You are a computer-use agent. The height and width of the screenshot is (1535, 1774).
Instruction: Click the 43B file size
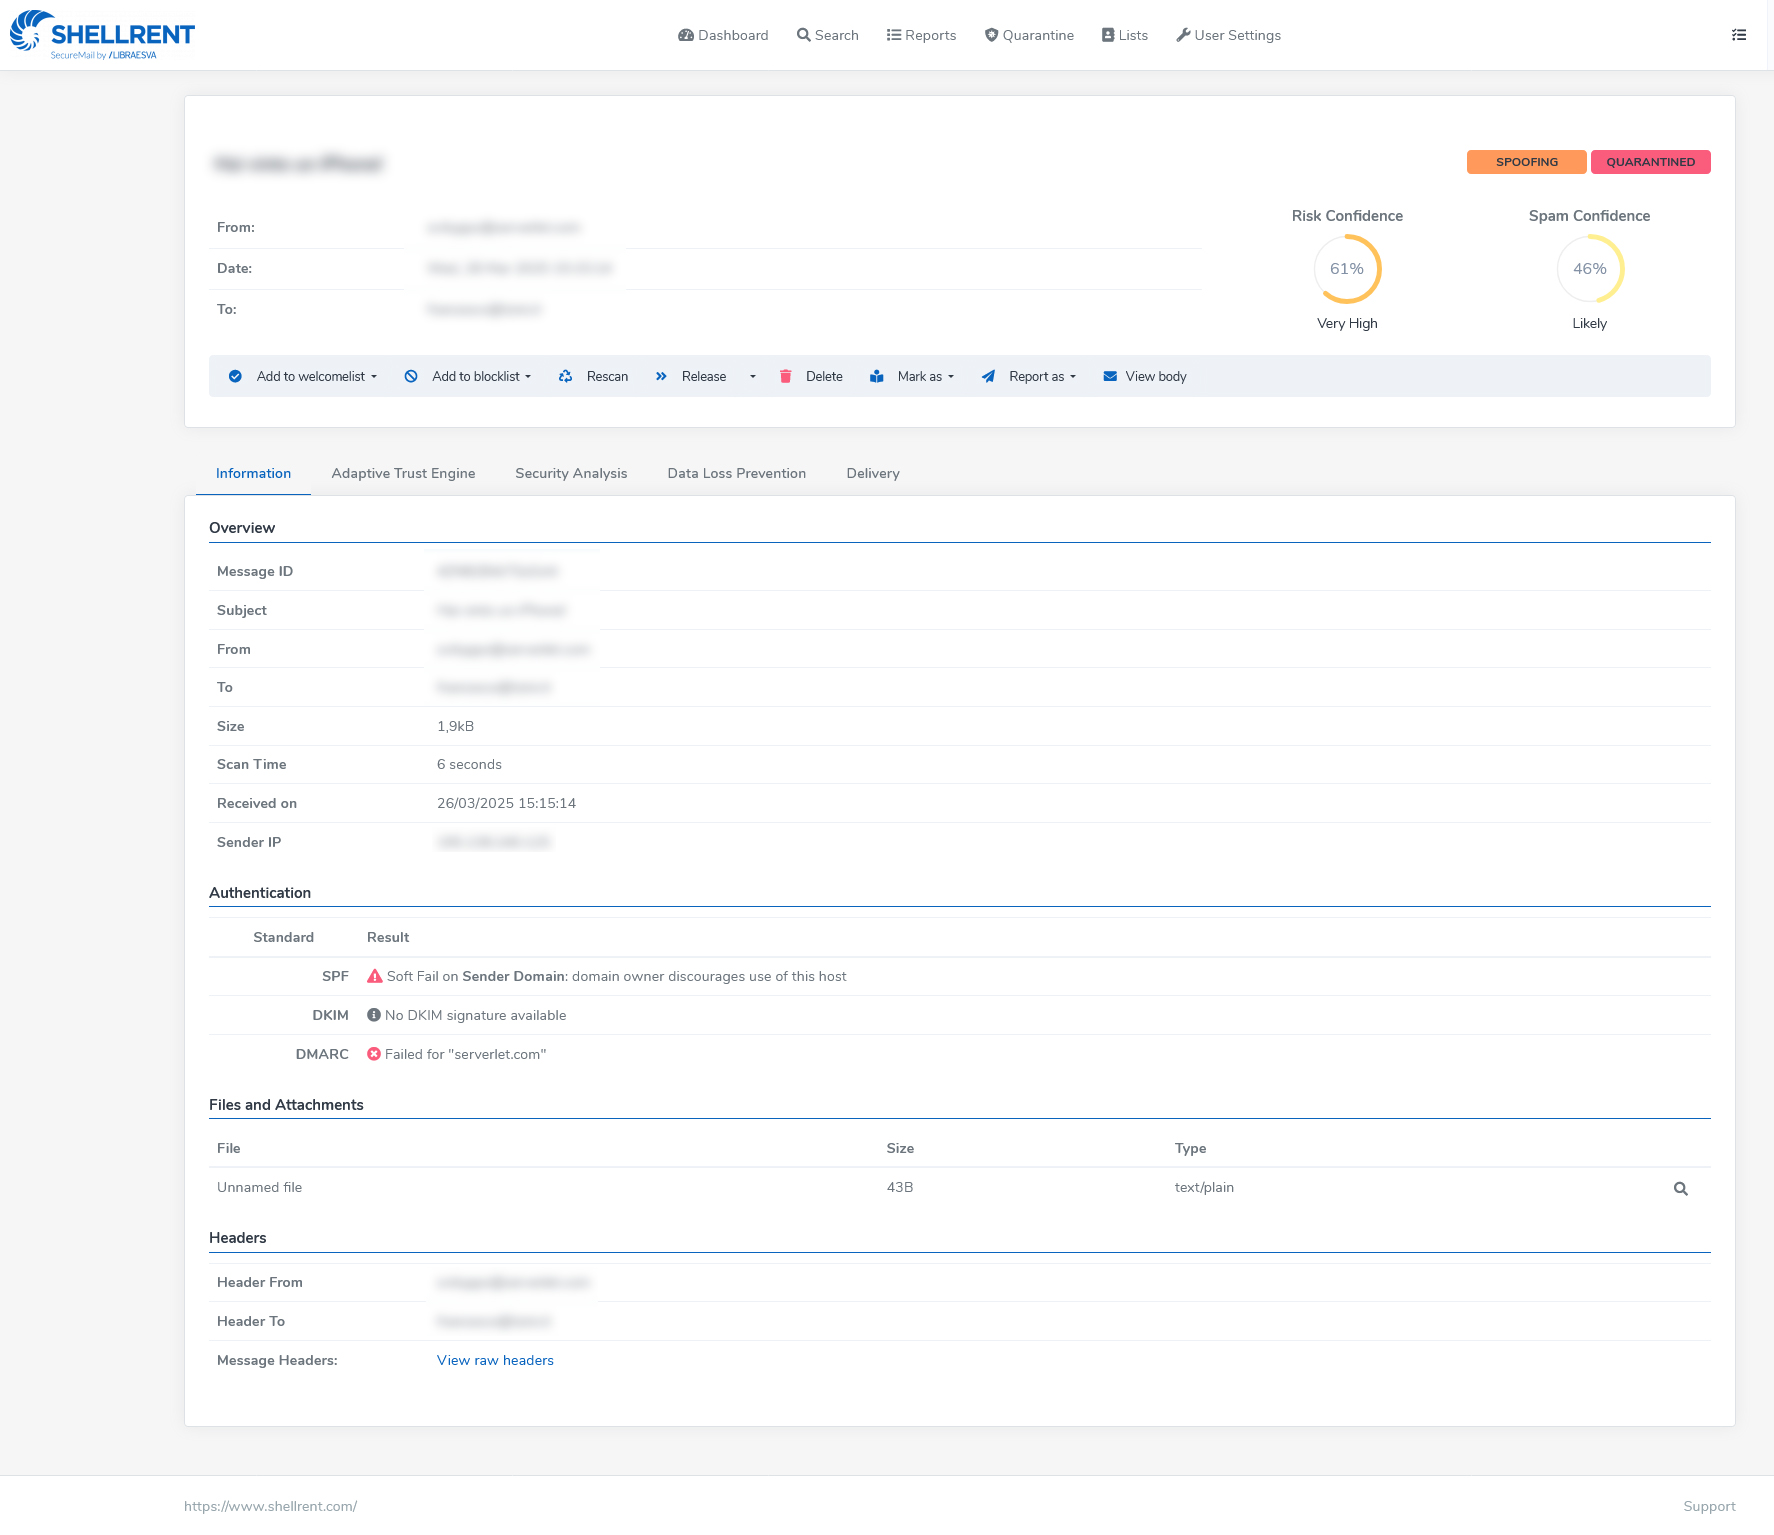[x=900, y=1188]
